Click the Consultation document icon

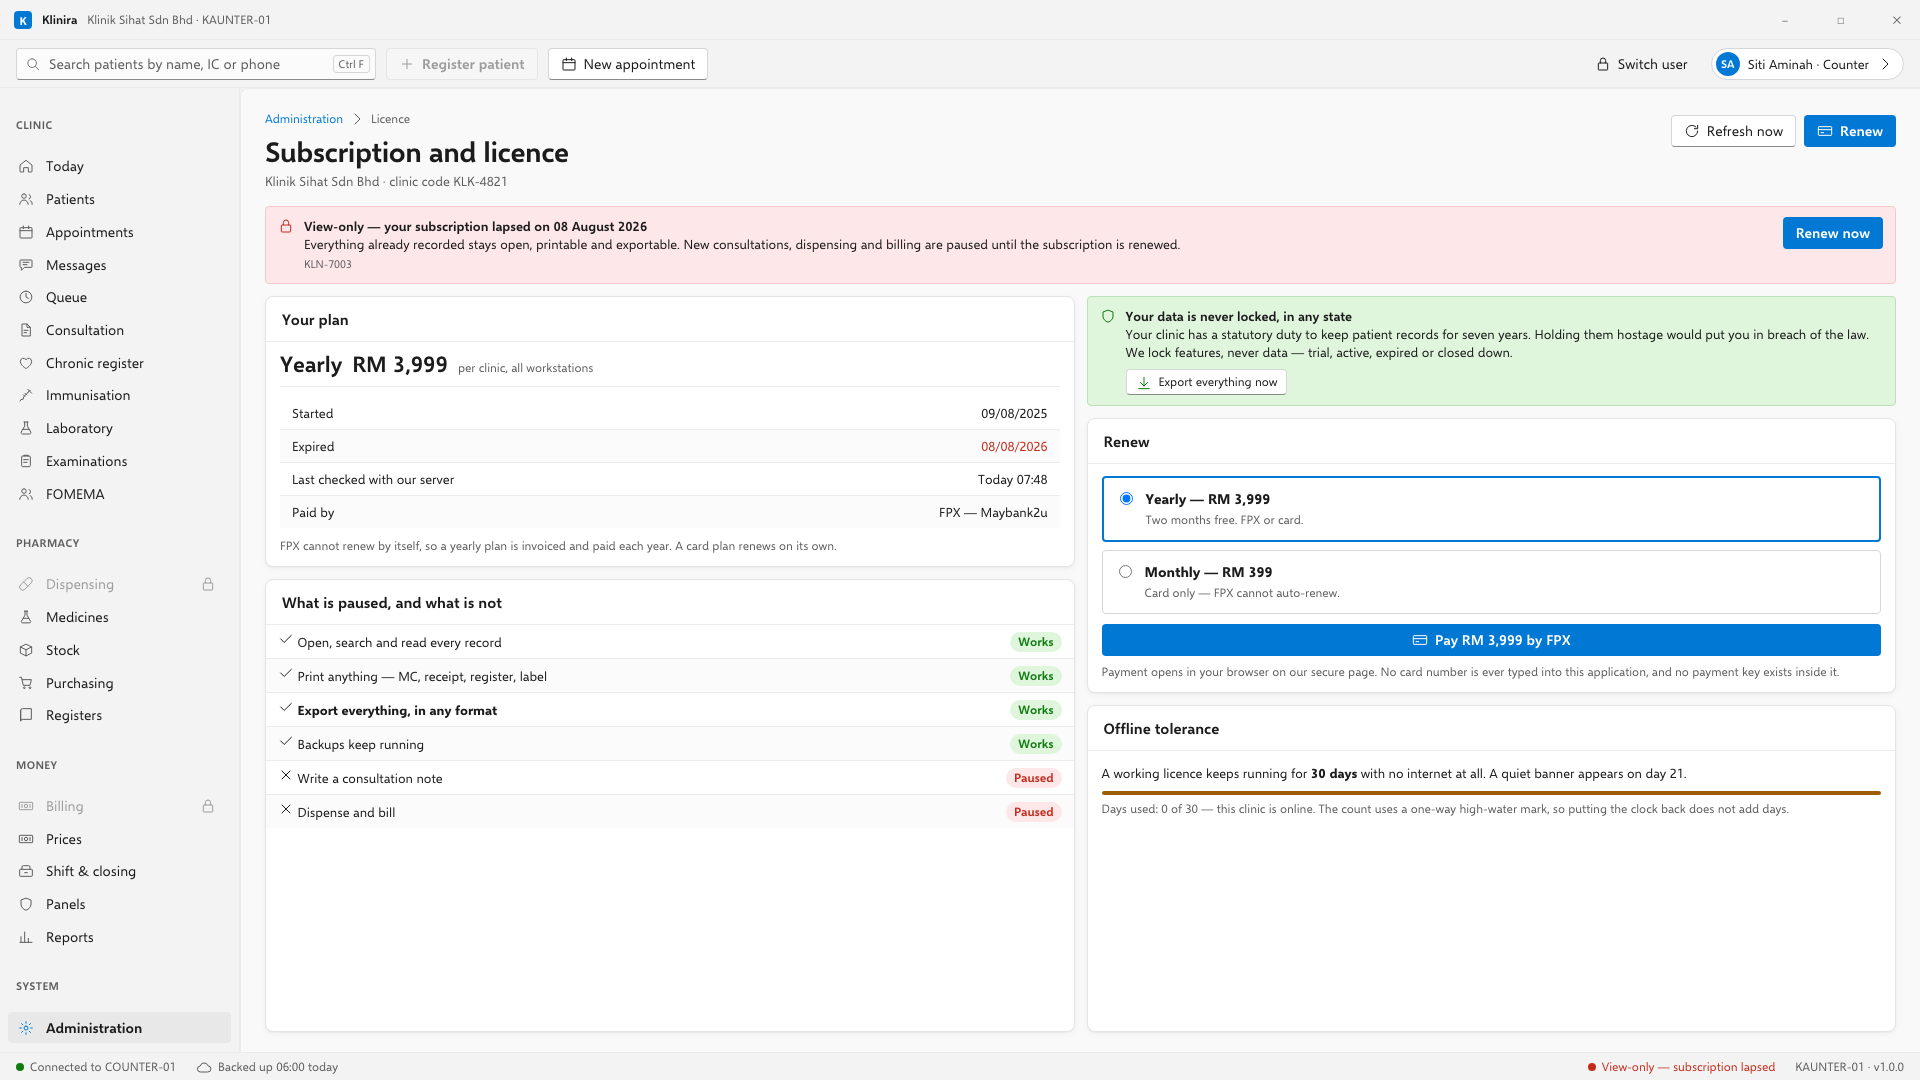26,330
